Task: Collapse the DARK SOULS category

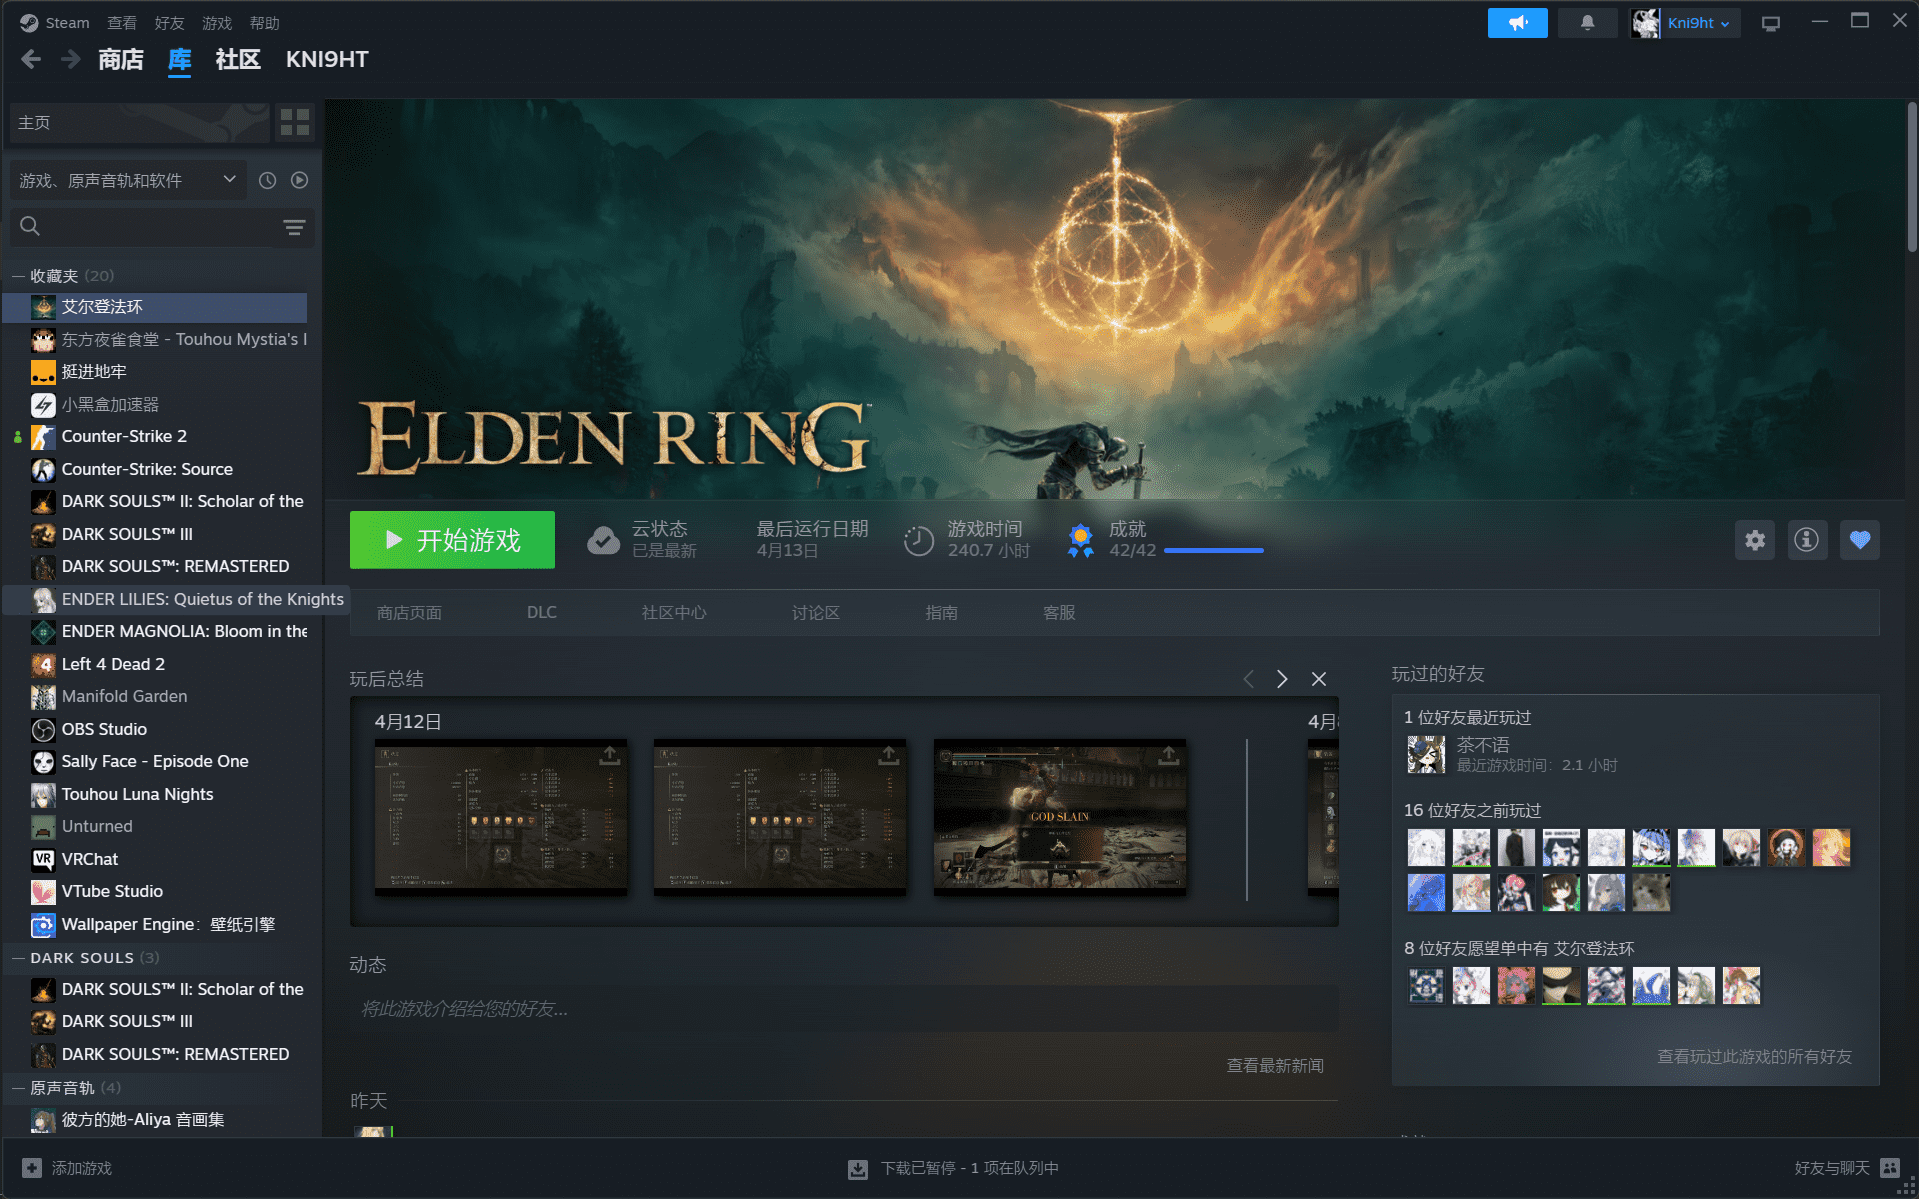Action: 18,958
